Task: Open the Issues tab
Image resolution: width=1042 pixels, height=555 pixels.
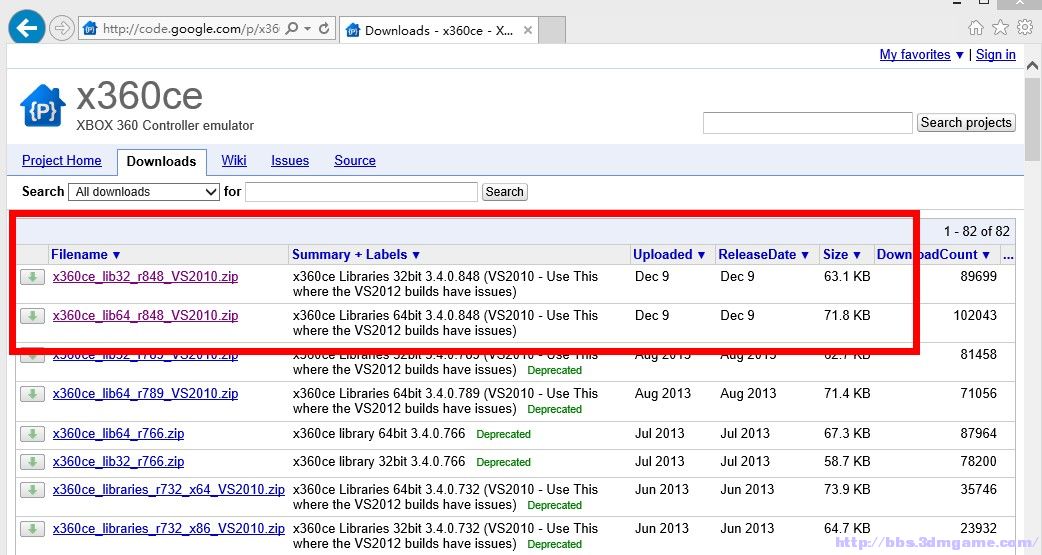Action: (290, 160)
